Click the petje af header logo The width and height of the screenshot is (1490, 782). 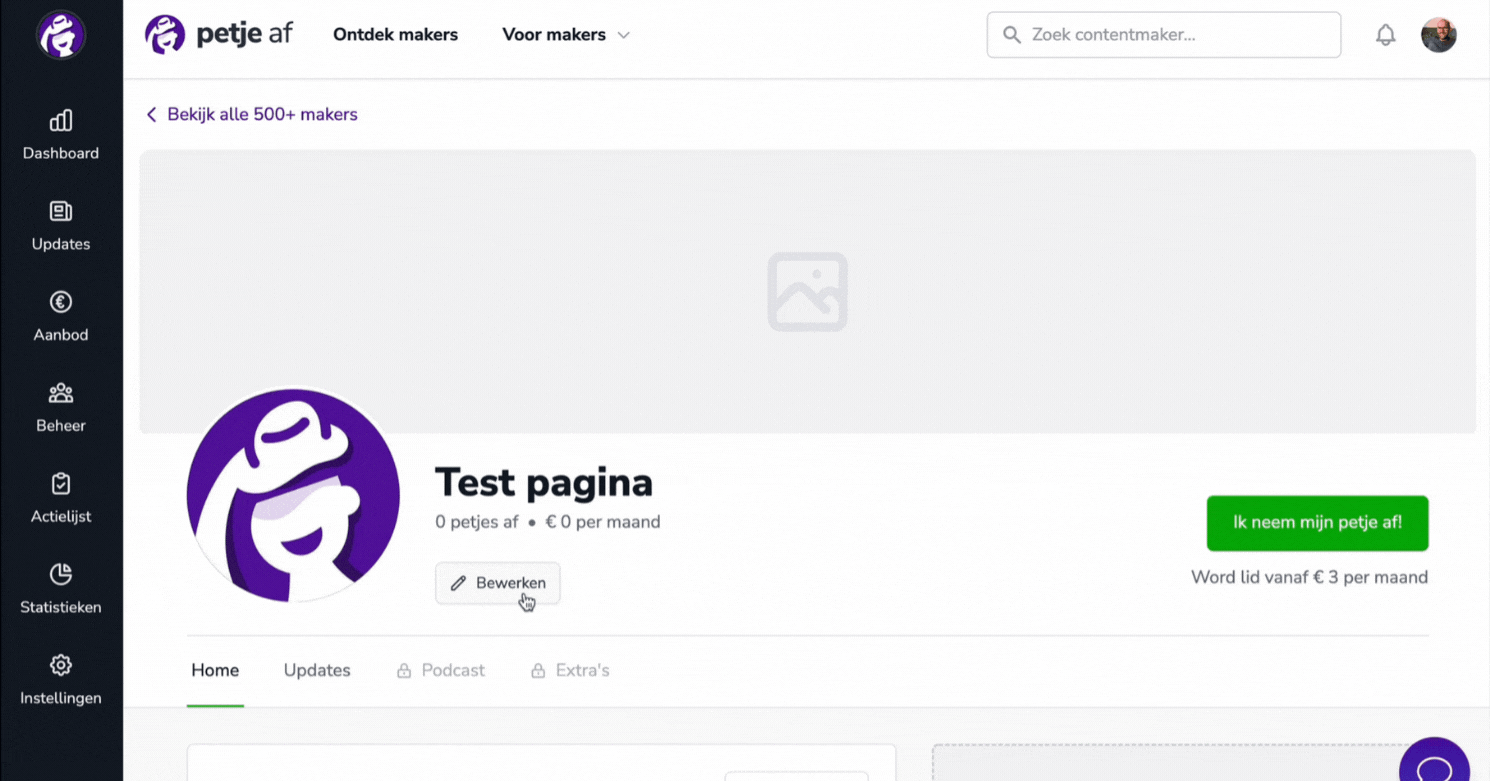pos(219,35)
